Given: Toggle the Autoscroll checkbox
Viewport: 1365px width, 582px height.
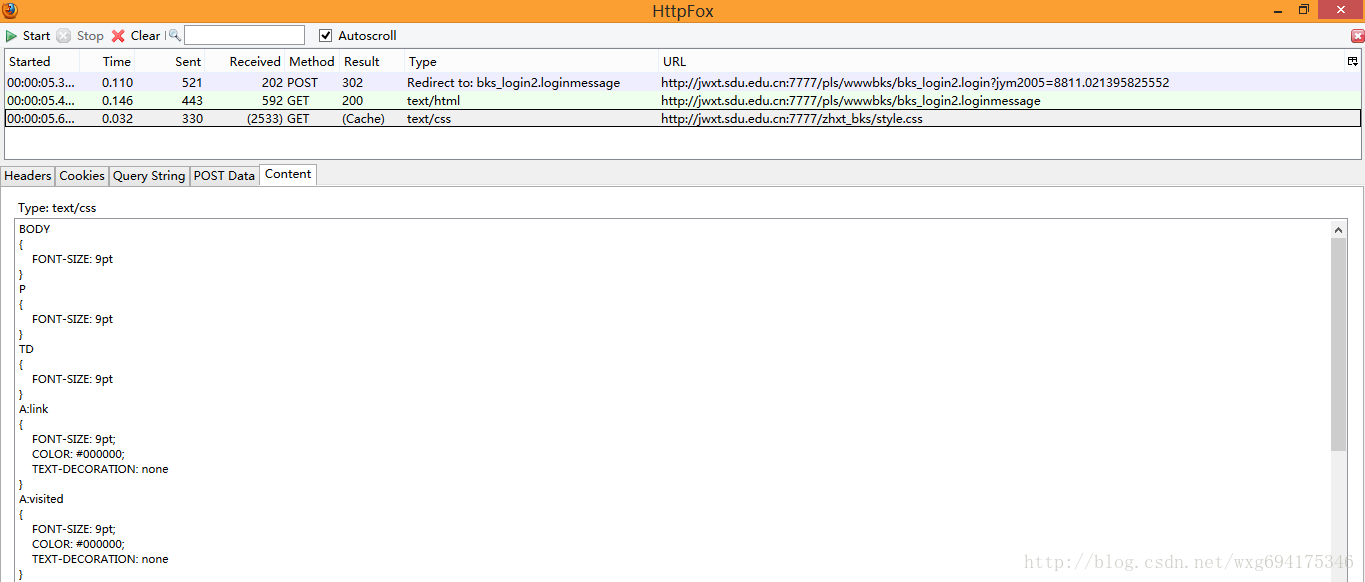Looking at the screenshot, I should pos(325,35).
